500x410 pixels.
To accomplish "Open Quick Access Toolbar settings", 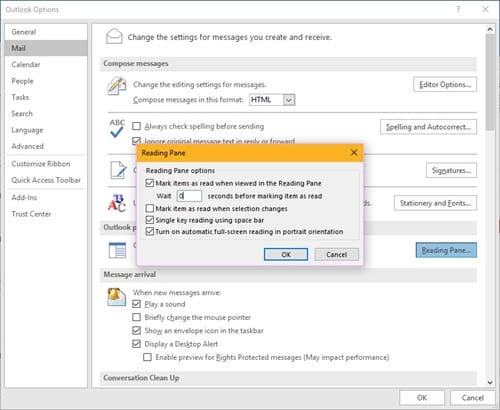I will pos(46,180).
